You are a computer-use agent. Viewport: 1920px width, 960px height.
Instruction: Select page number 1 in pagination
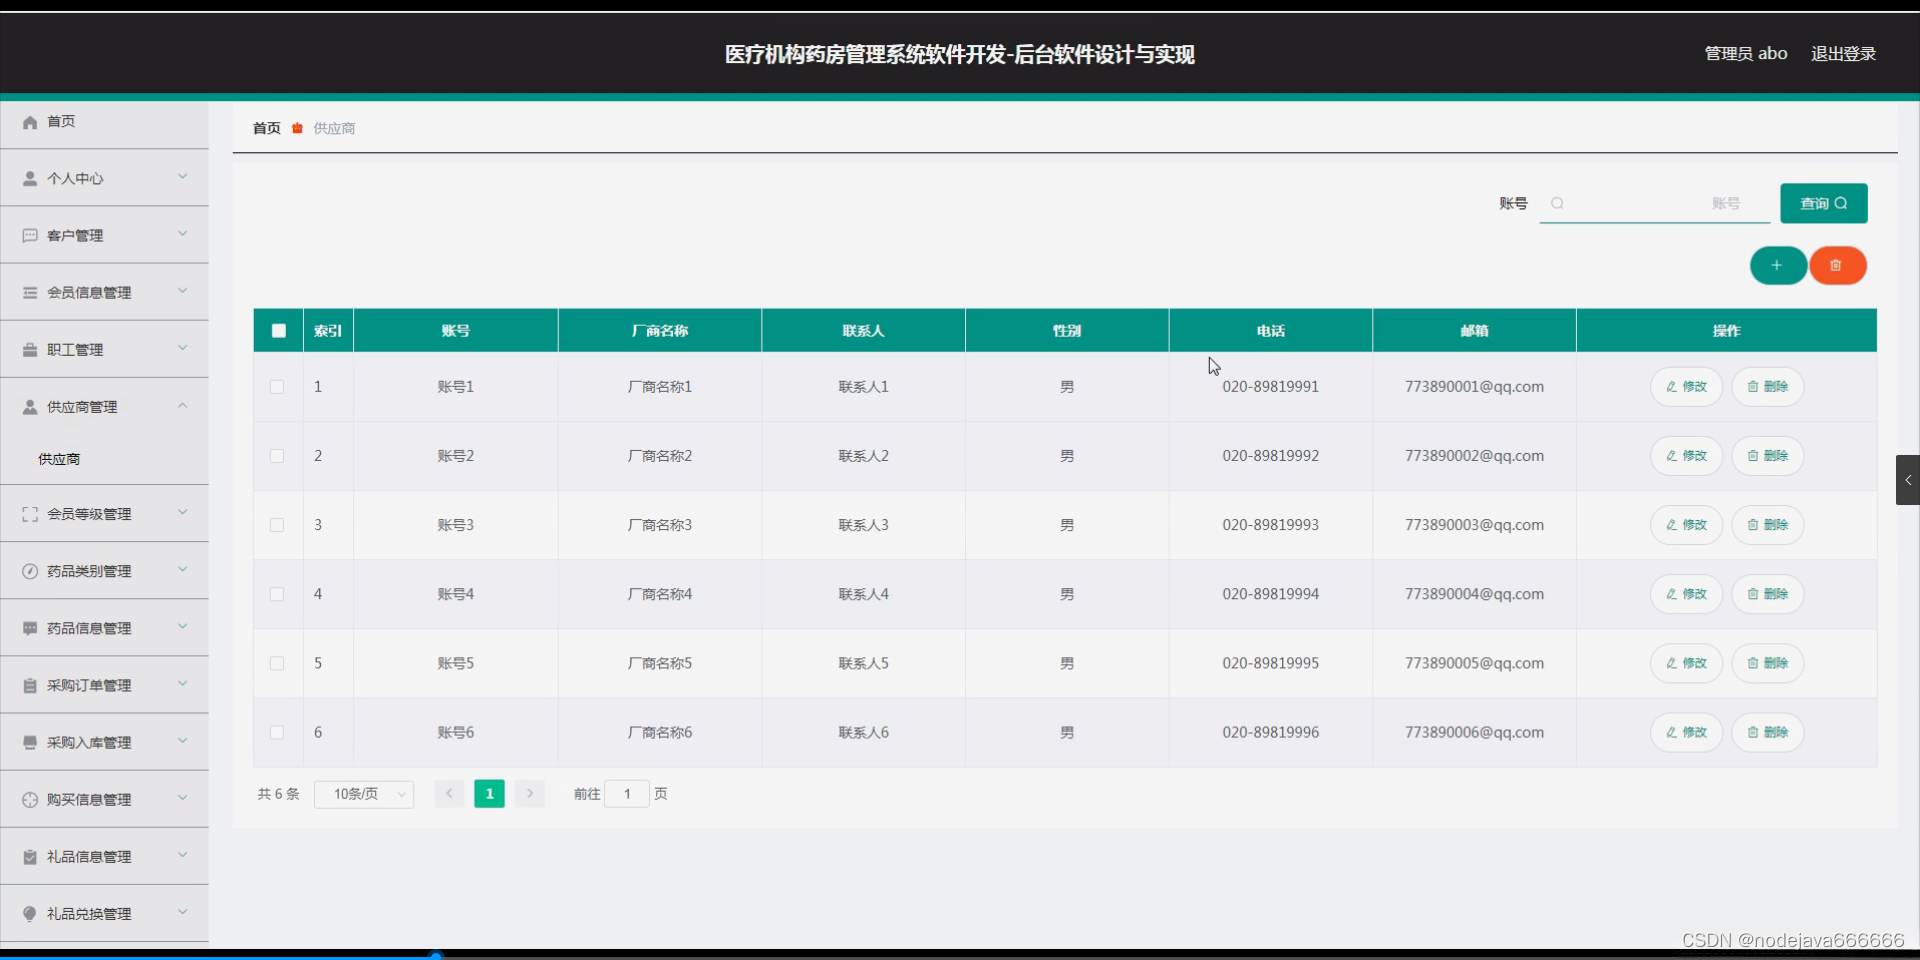point(489,794)
